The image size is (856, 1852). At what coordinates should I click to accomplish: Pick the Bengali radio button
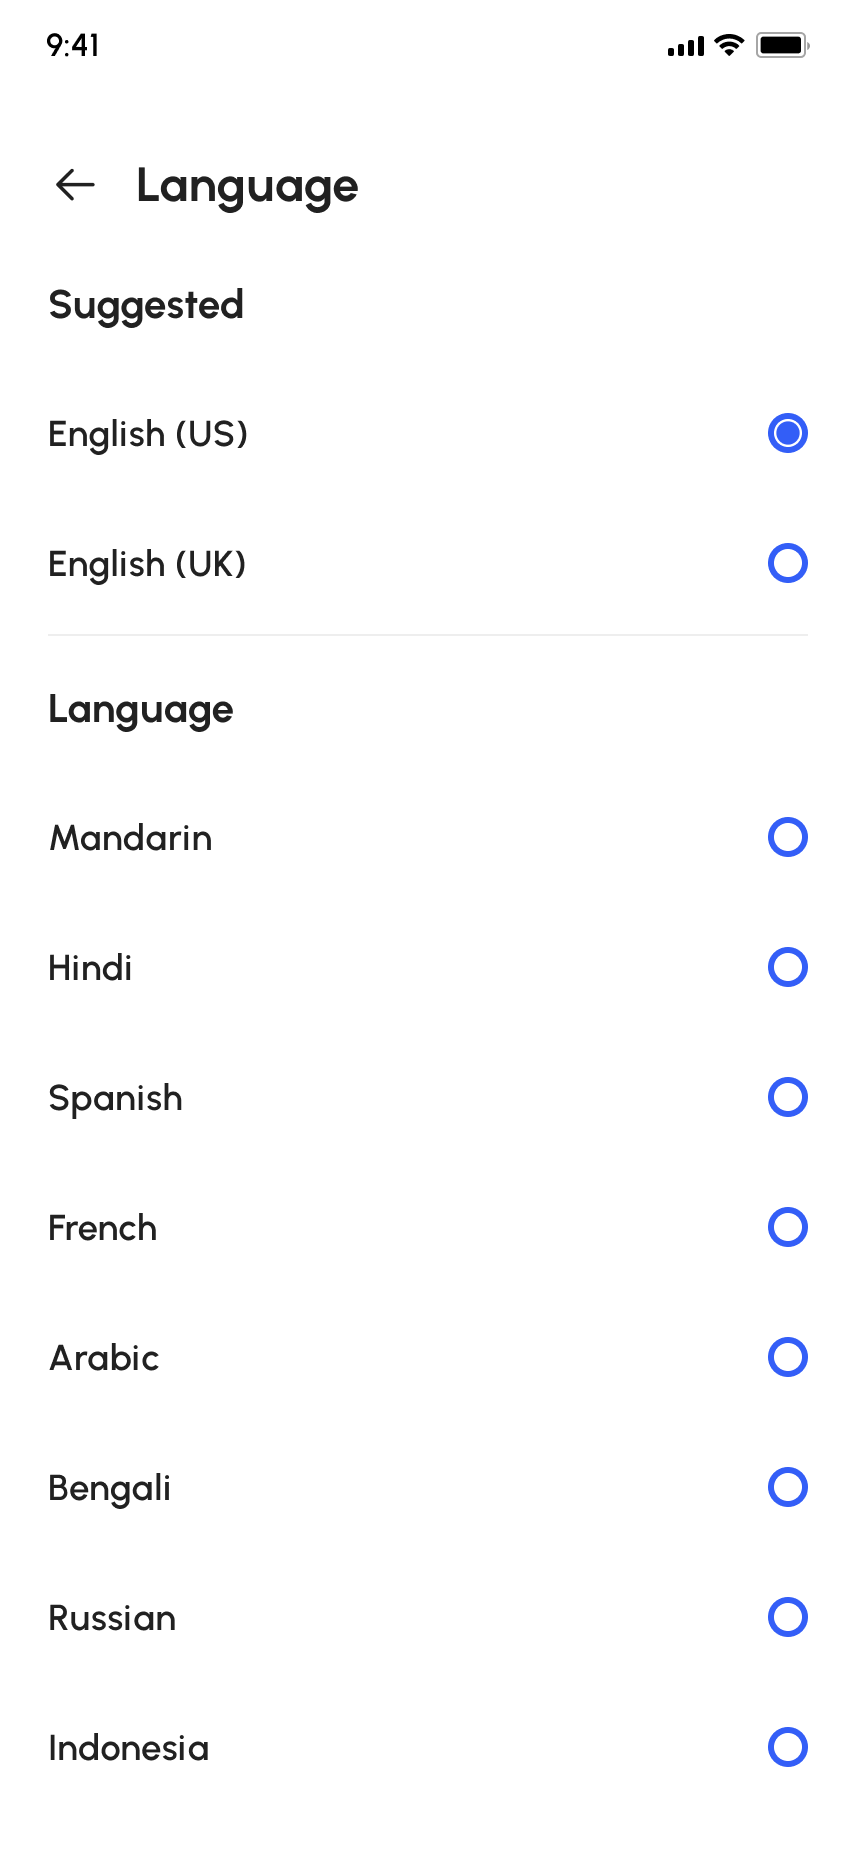pyautogui.click(x=788, y=1487)
